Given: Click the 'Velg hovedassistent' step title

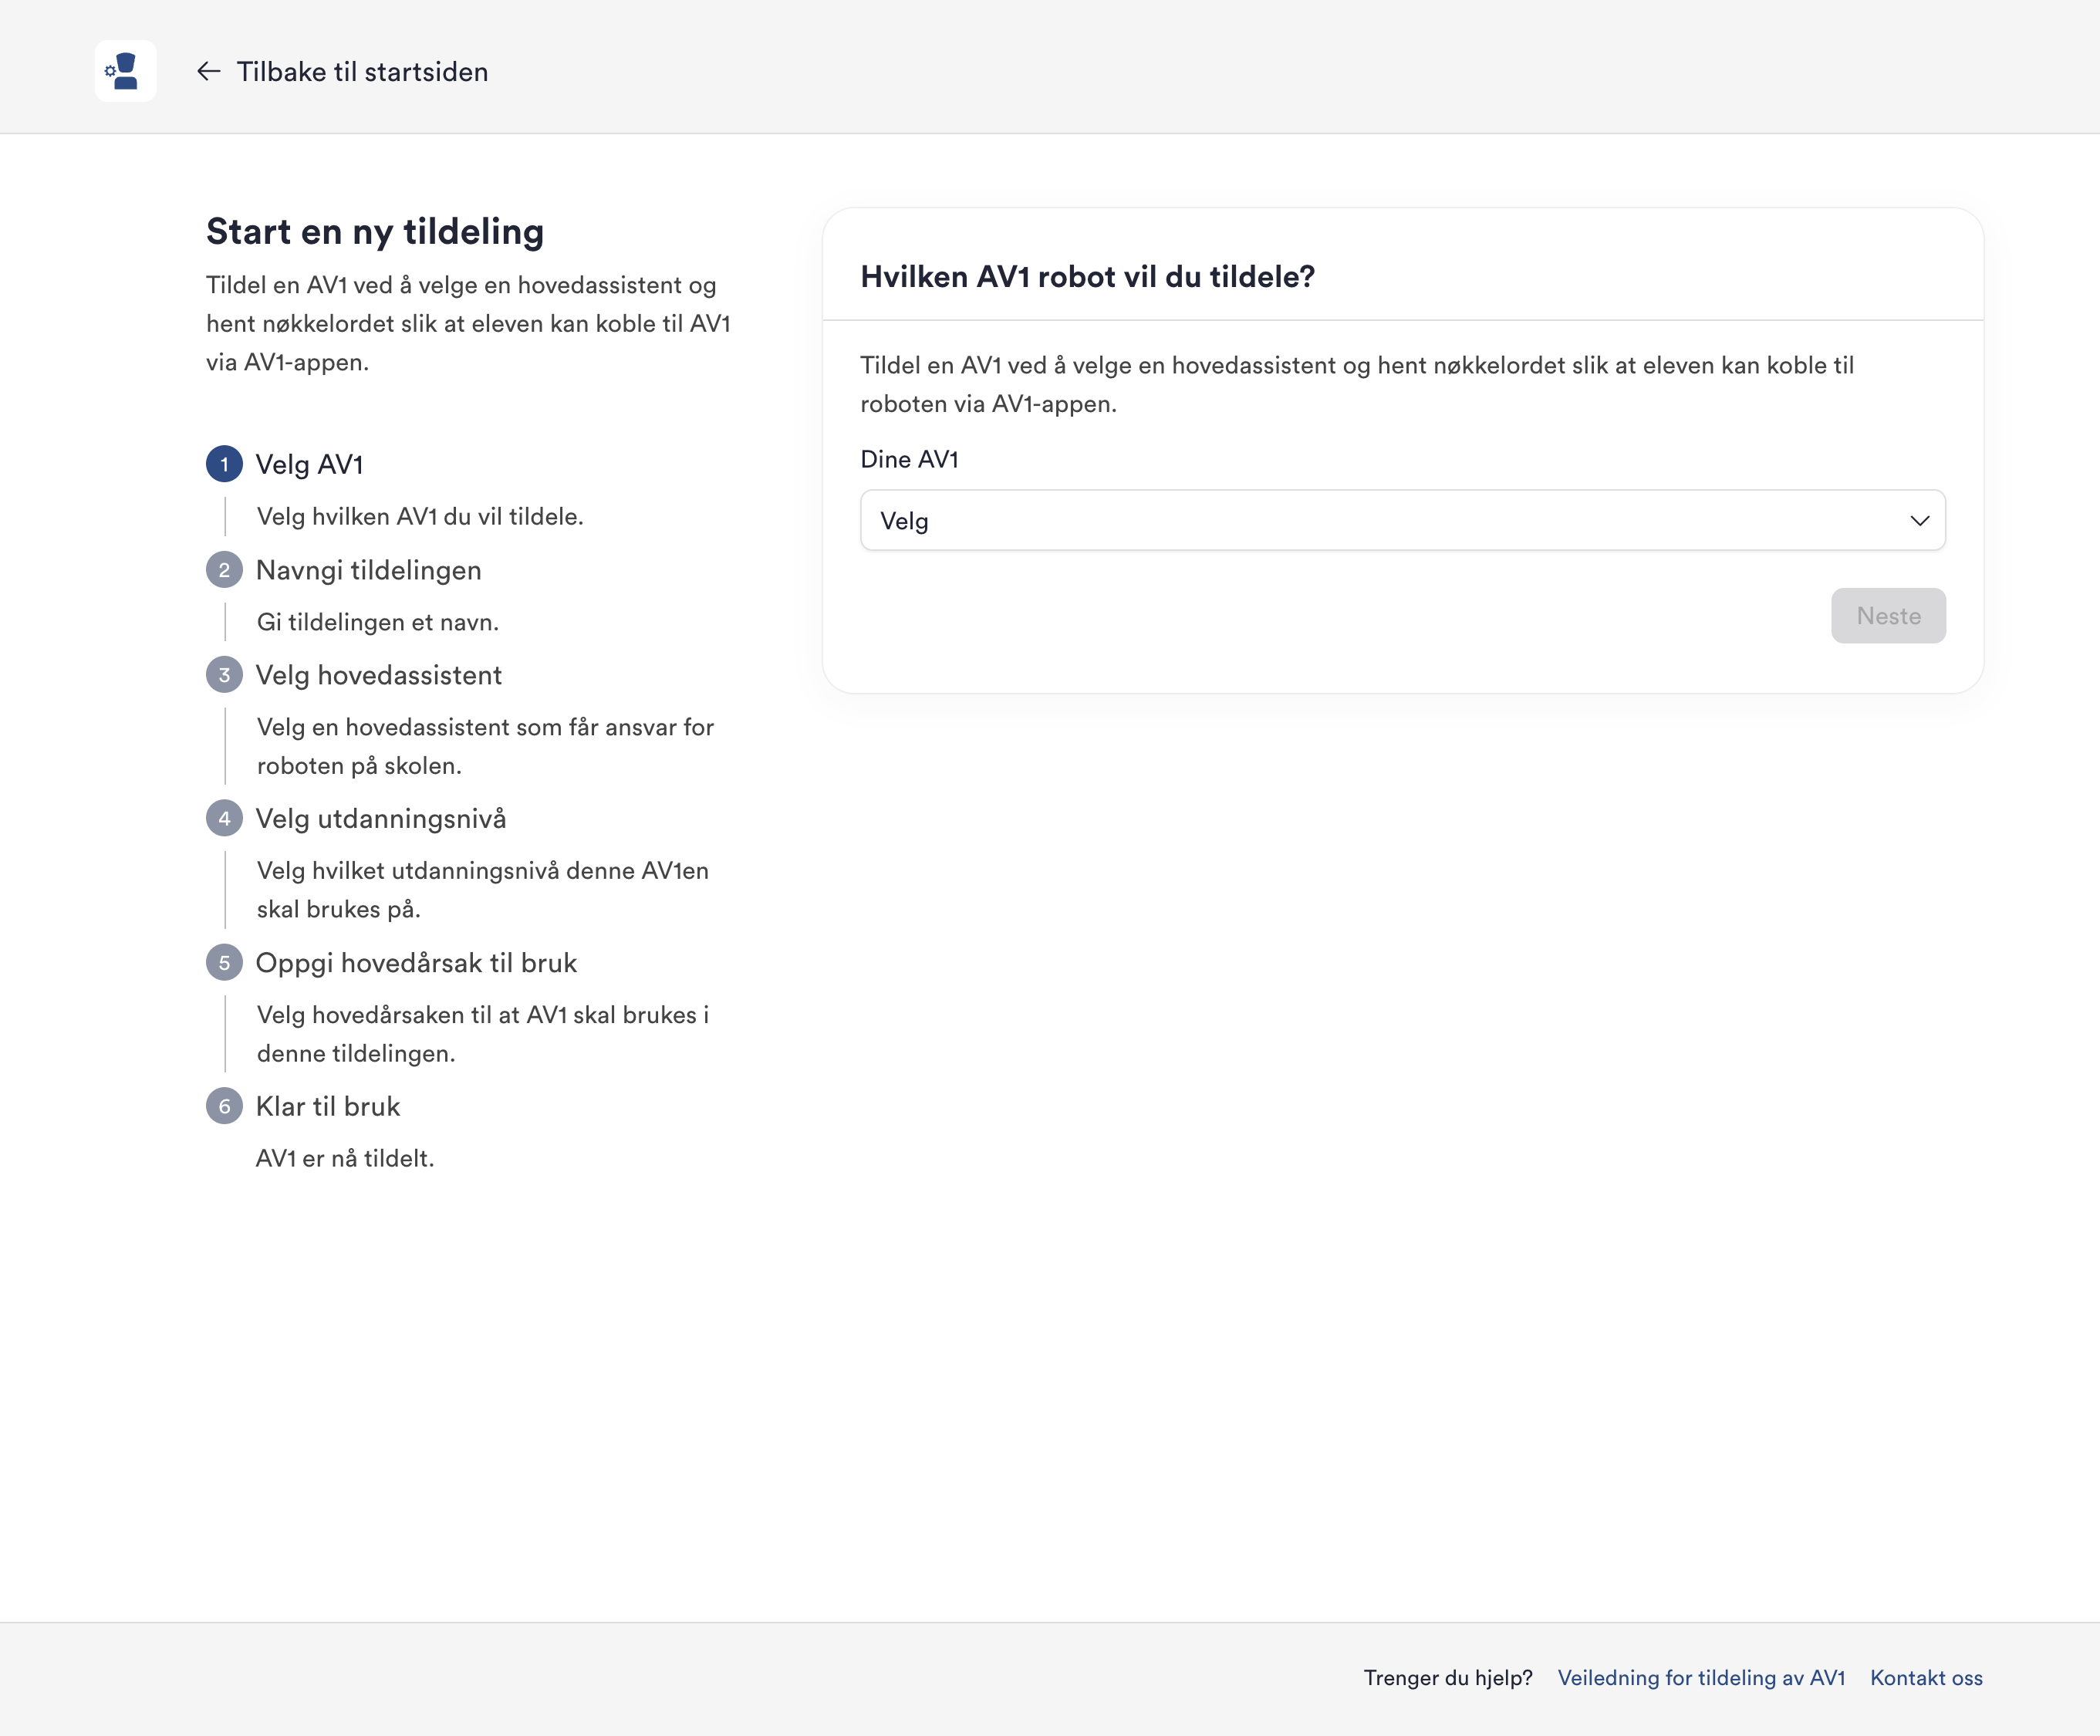Looking at the screenshot, I should pyautogui.click(x=379, y=675).
